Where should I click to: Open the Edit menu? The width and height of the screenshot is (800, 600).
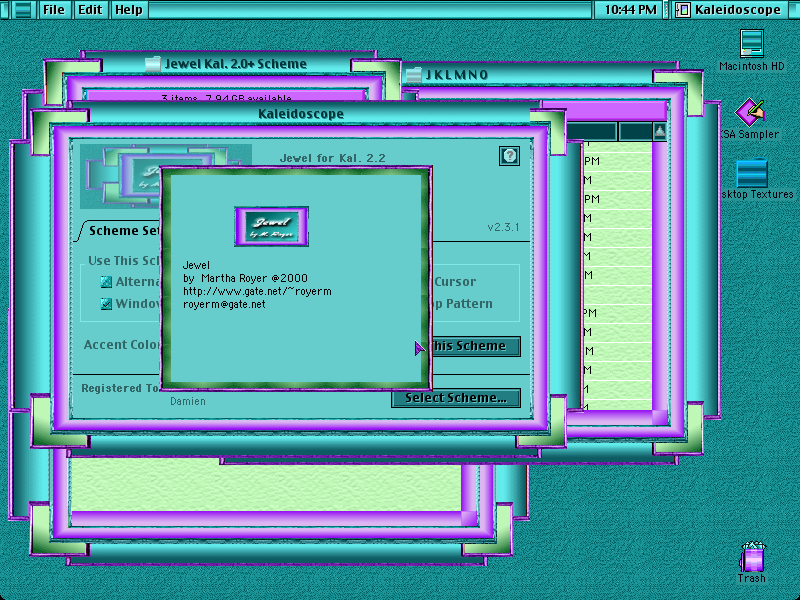(90, 10)
